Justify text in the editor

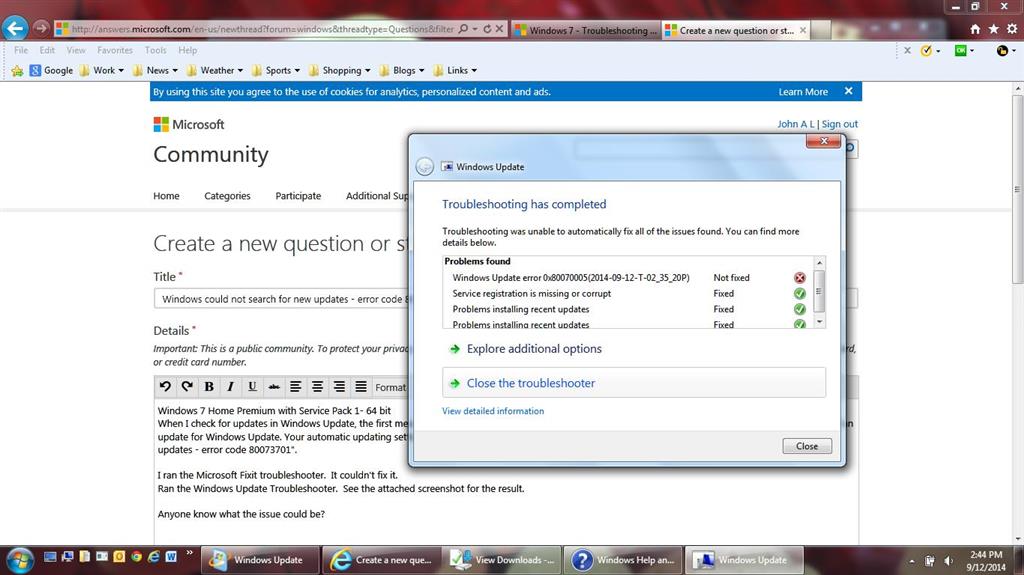tap(360, 387)
